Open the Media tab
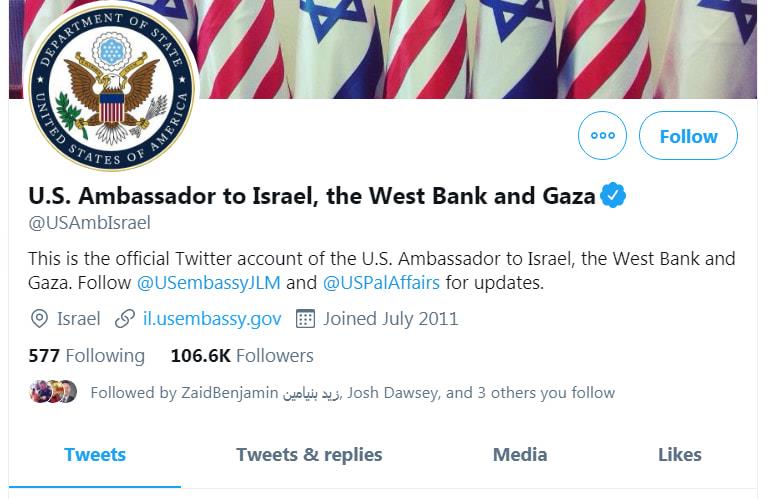The width and height of the screenshot is (769, 499). 520,455
